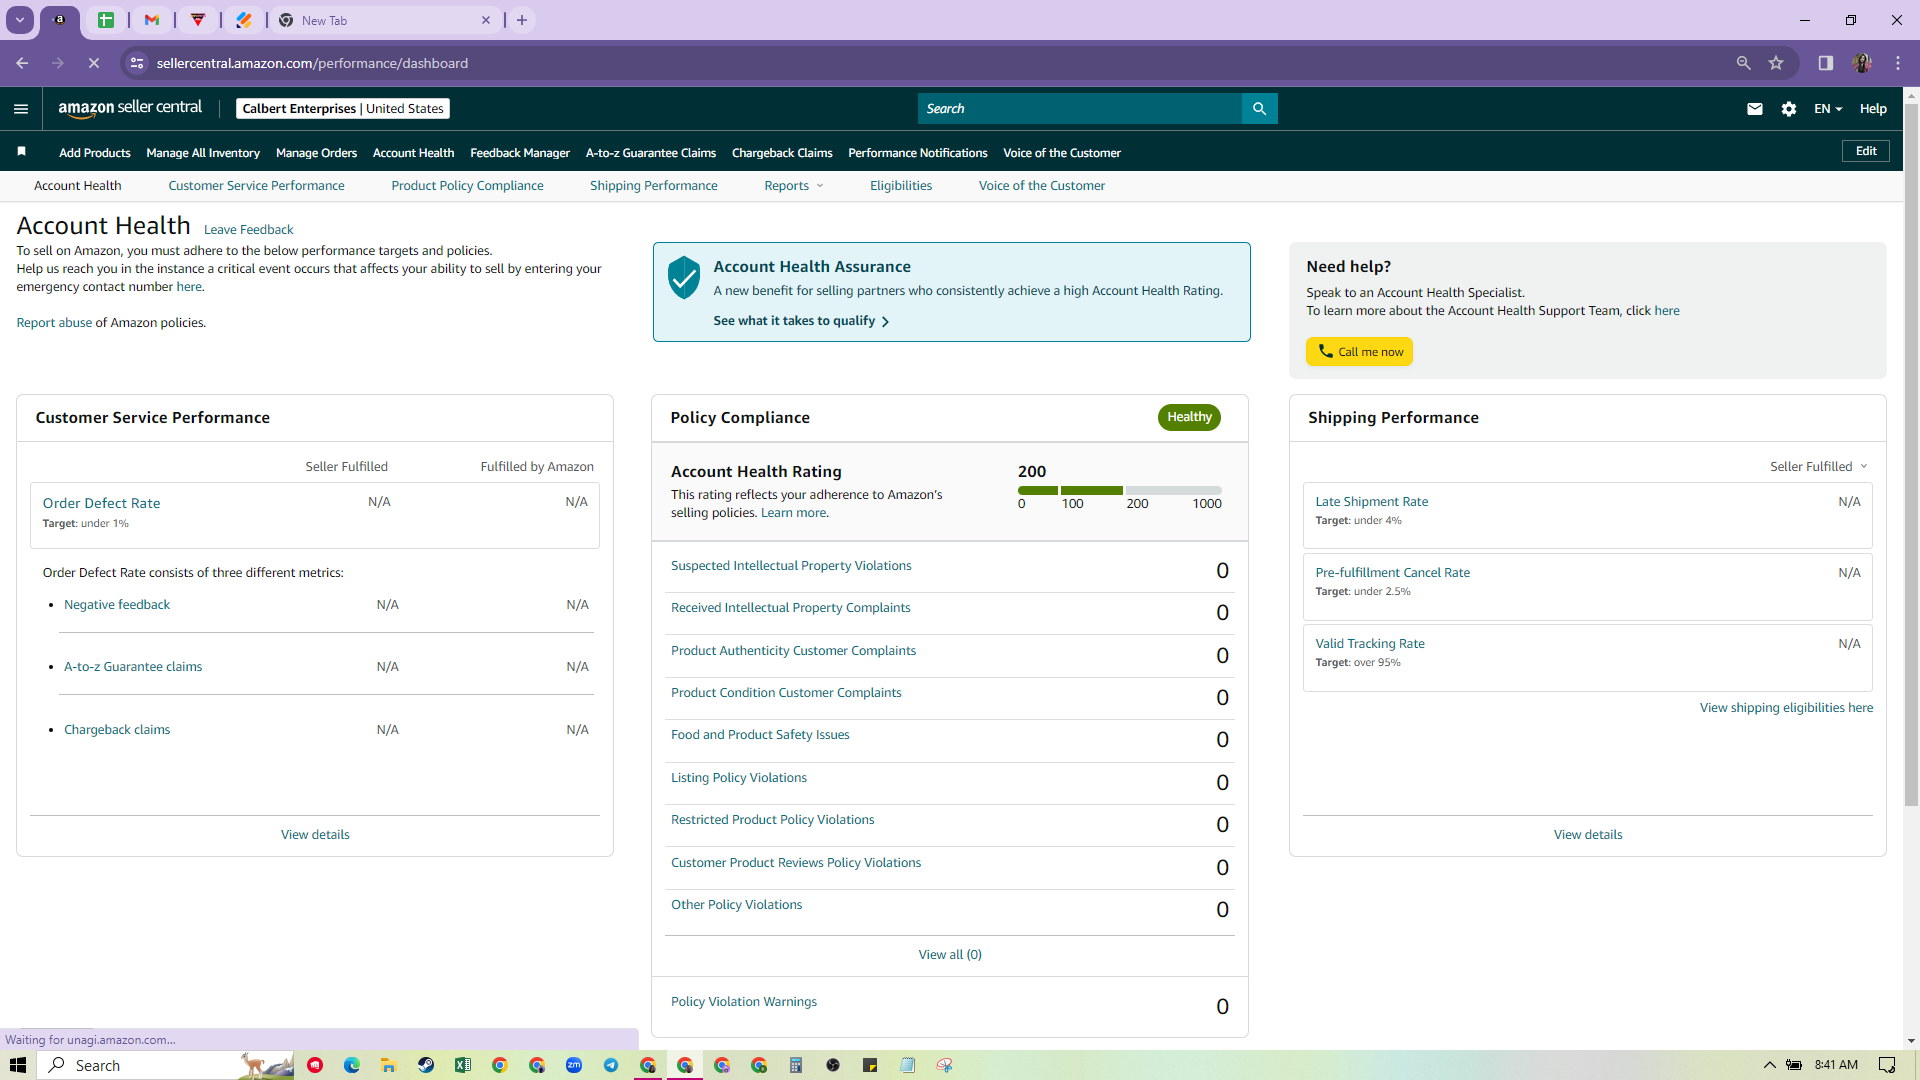Open Chrome's three-dot menu
Screen dimensions: 1920x1080
point(1898,63)
